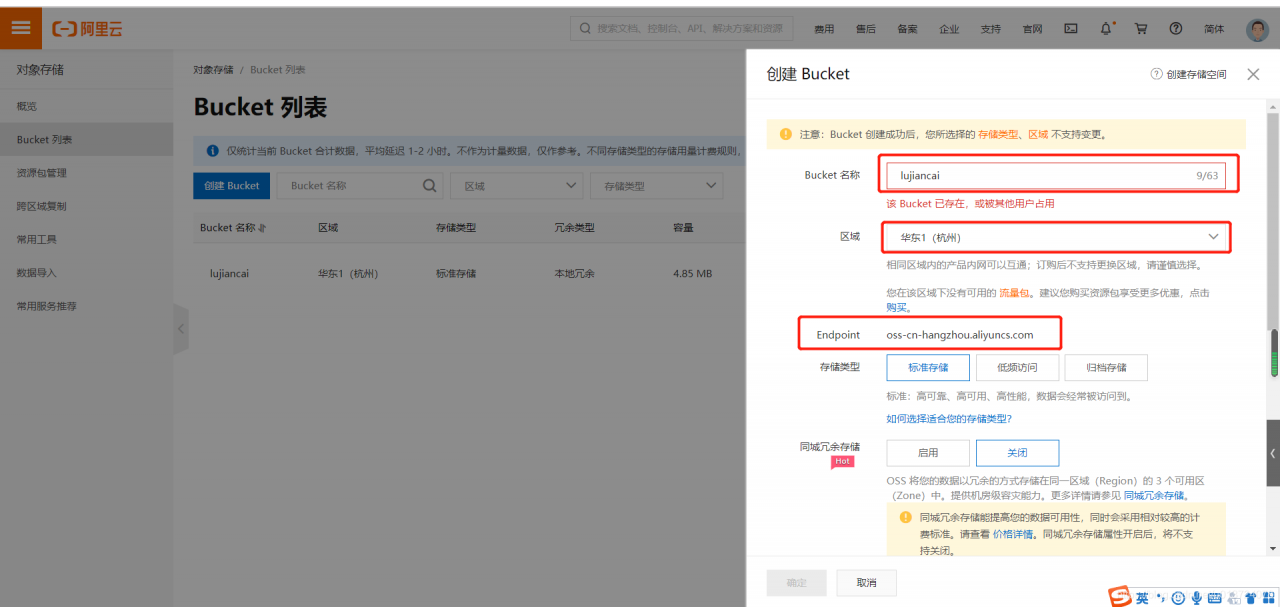Open the Sogou skin shirt icon
This screenshot has height=607, width=1280.
click(1250, 598)
